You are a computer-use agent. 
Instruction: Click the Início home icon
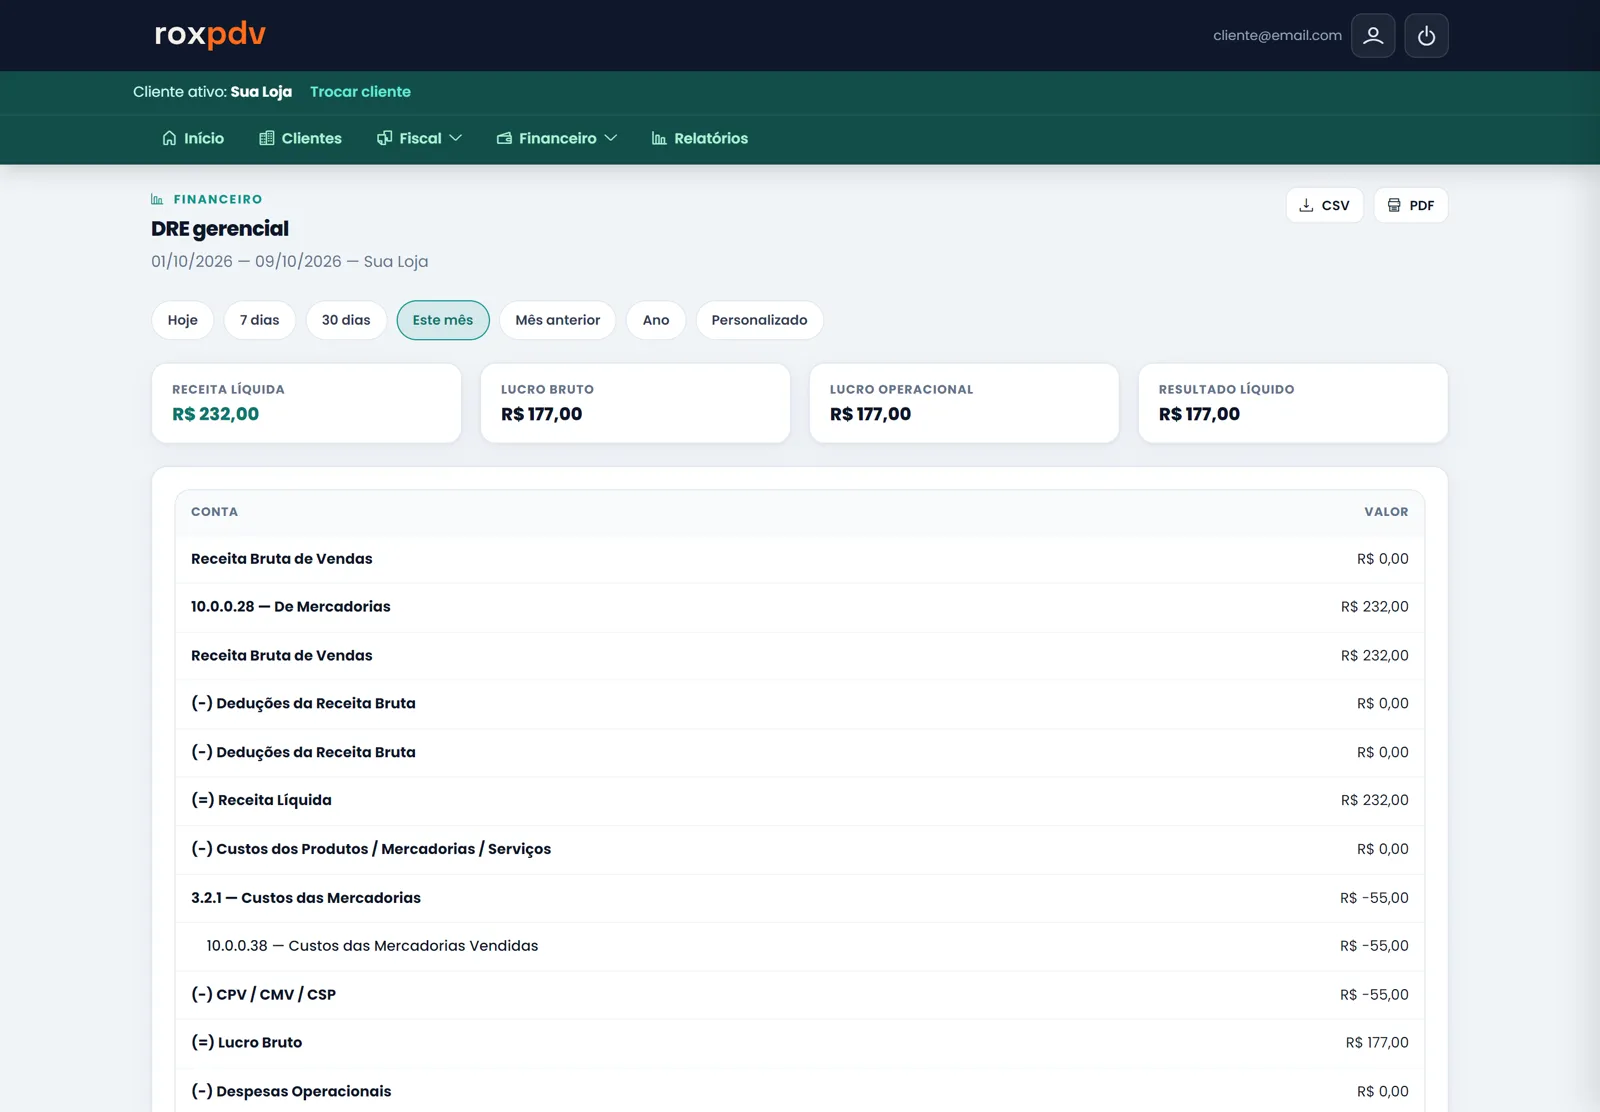[169, 138]
